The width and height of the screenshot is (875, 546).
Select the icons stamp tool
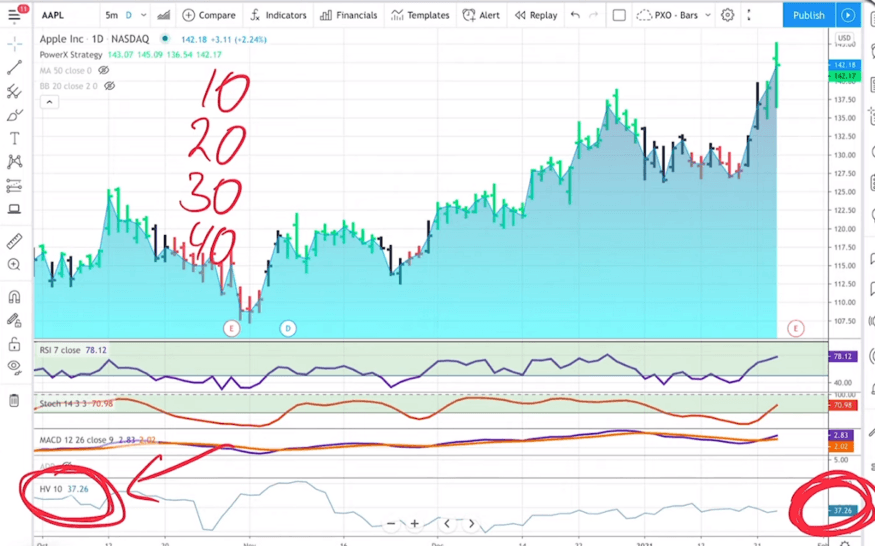(15, 209)
